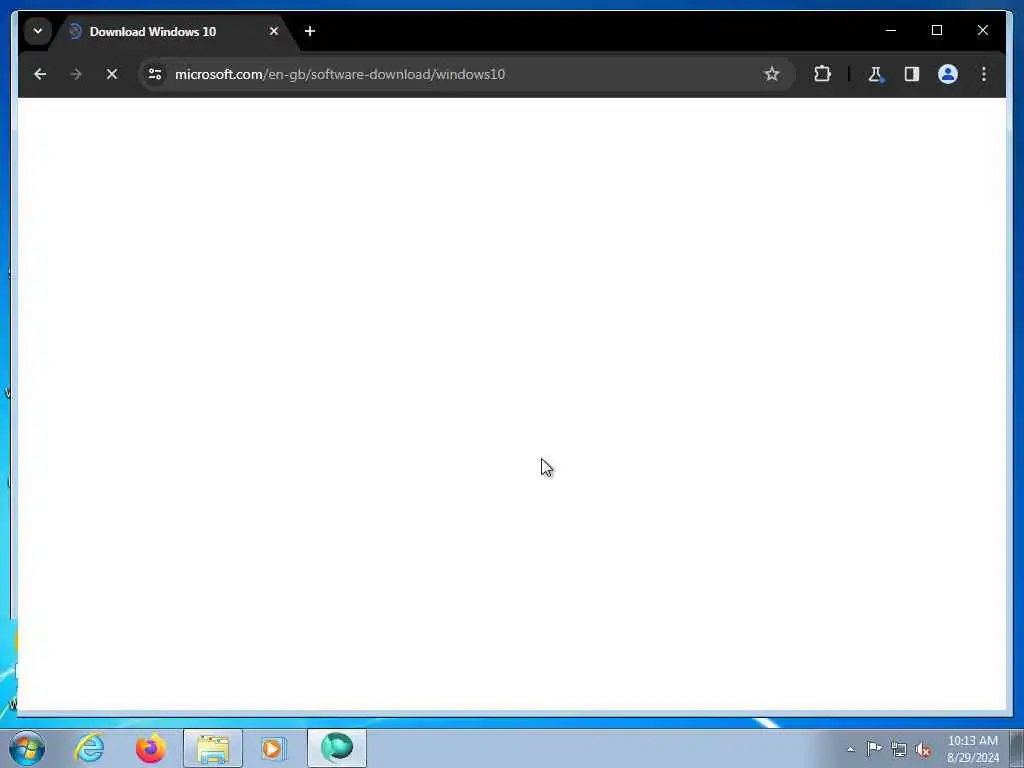
Task: Open the network status tray icon
Action: [x=899, y=749]
